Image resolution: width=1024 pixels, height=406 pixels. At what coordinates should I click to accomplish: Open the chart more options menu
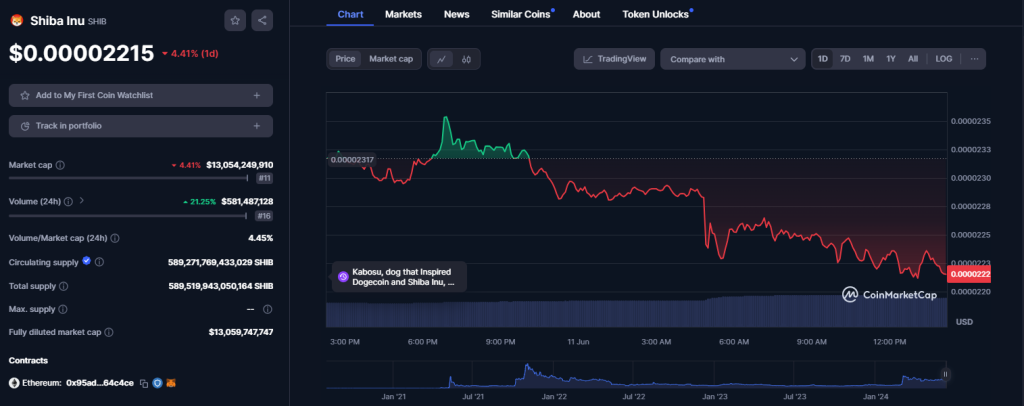pos(974,59)
